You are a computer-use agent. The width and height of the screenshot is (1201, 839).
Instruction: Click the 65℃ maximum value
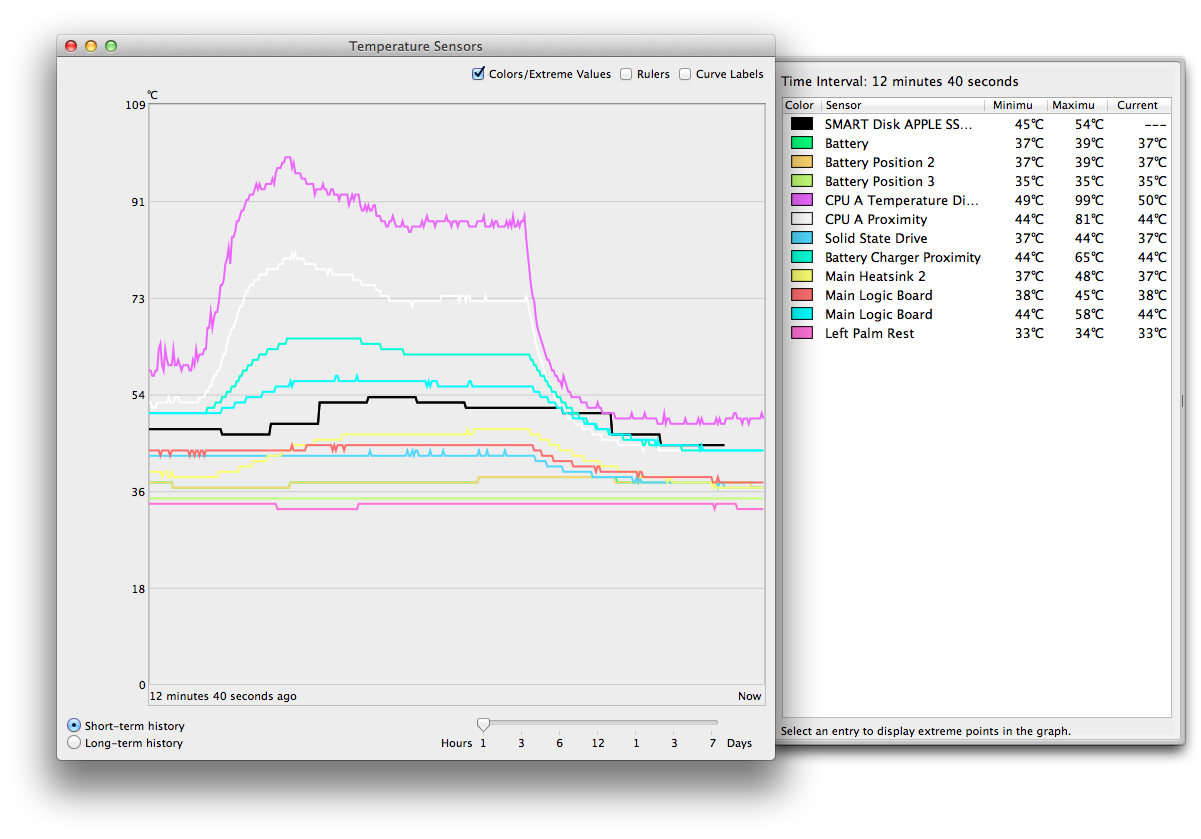[x=1090, y=257]
